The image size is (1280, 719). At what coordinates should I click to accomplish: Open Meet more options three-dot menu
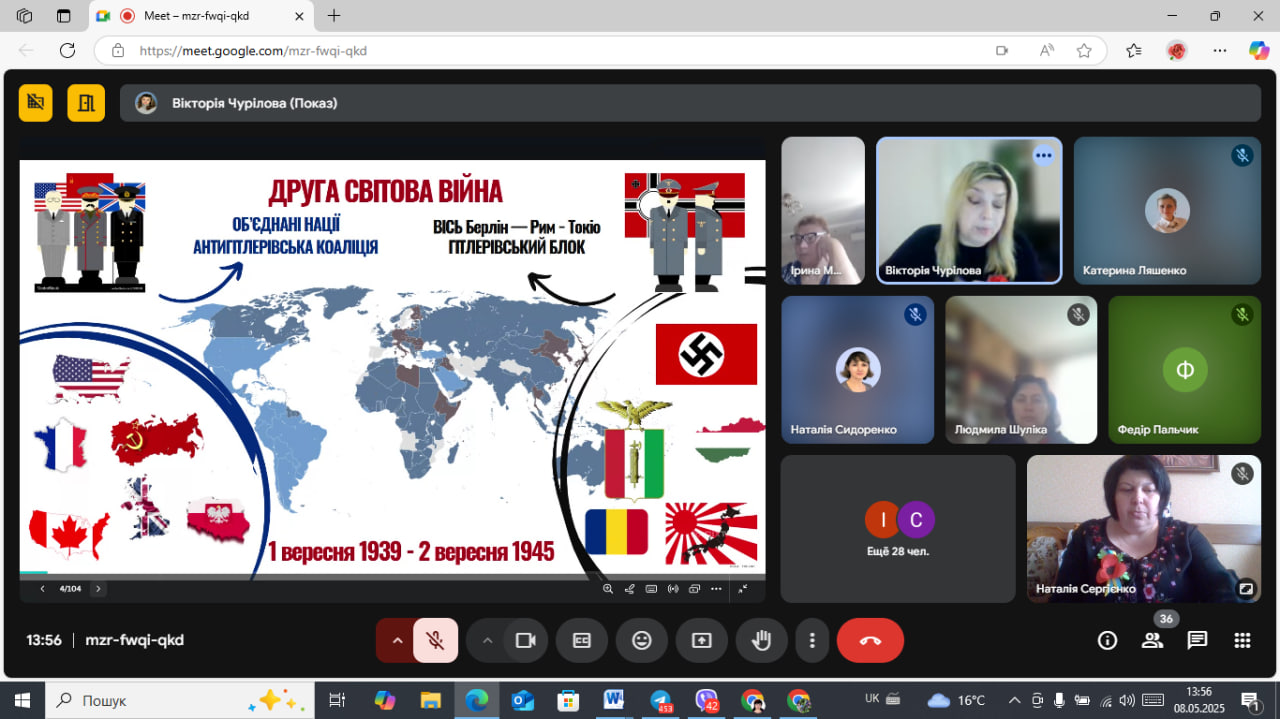pos(813,640)
